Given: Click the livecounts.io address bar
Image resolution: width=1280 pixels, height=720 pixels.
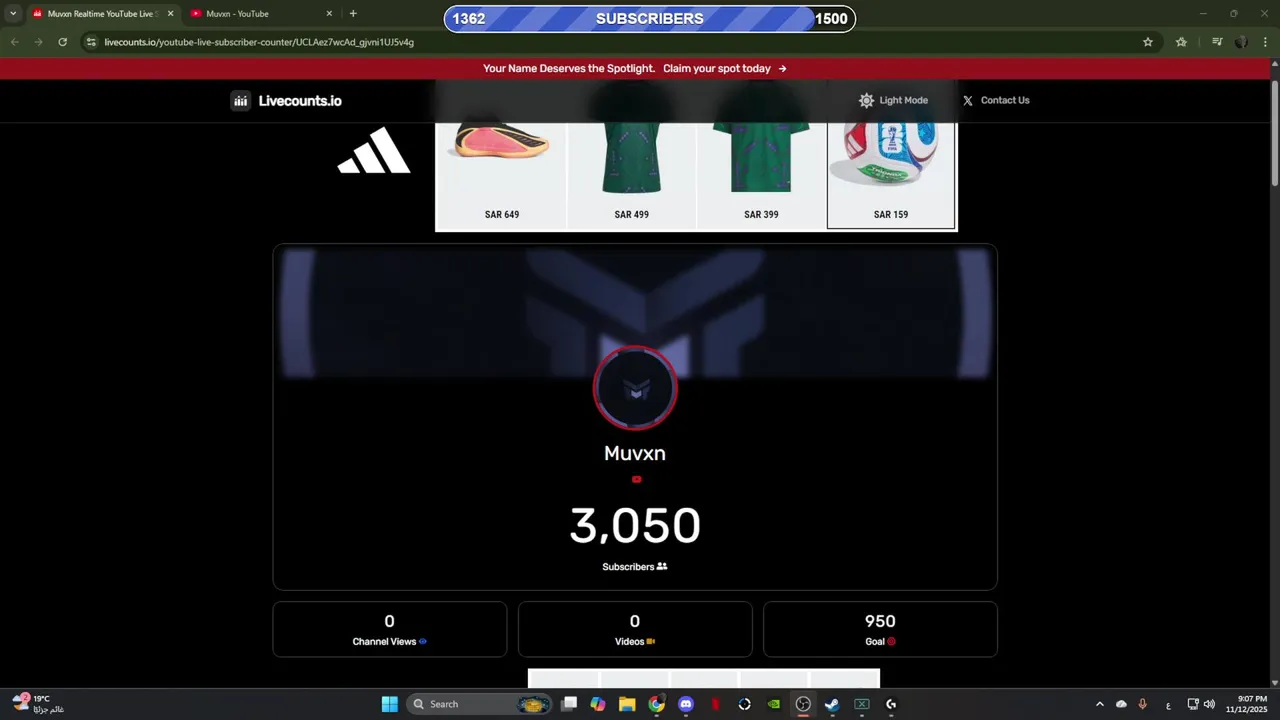Looking at the screenshot, I should point(620,42).
